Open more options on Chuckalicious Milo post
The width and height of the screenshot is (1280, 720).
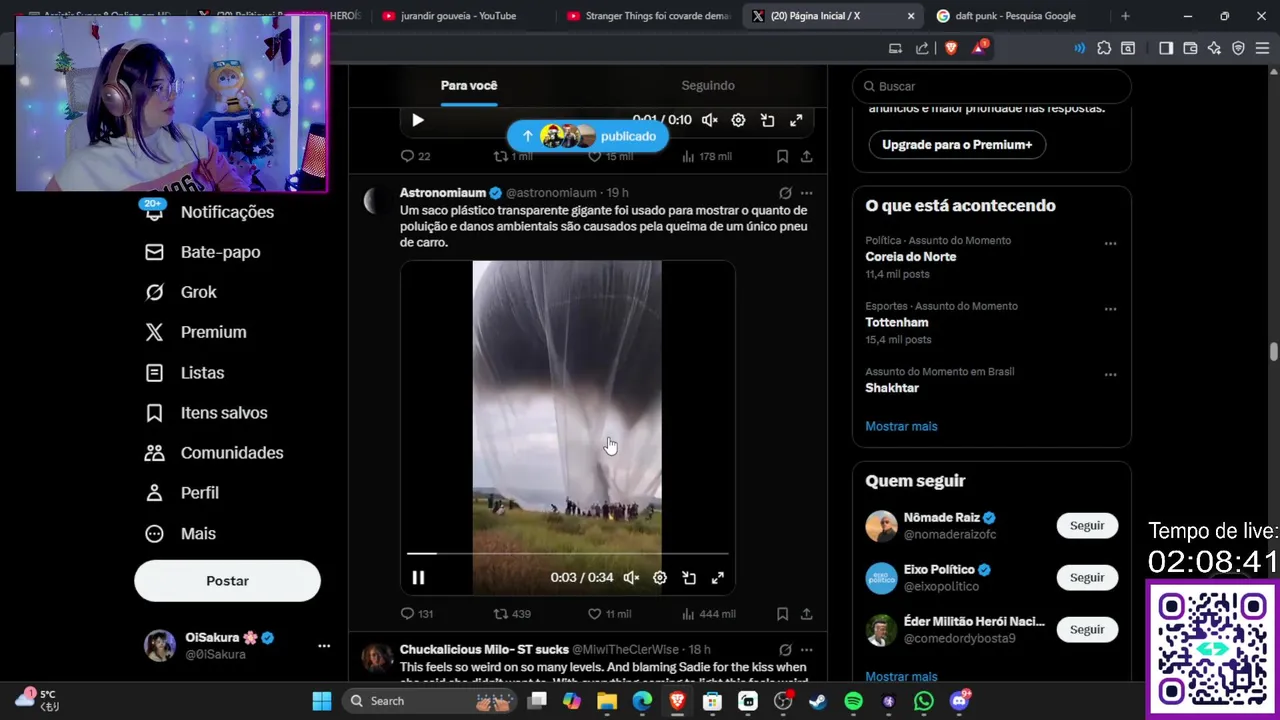coord(806,650)
